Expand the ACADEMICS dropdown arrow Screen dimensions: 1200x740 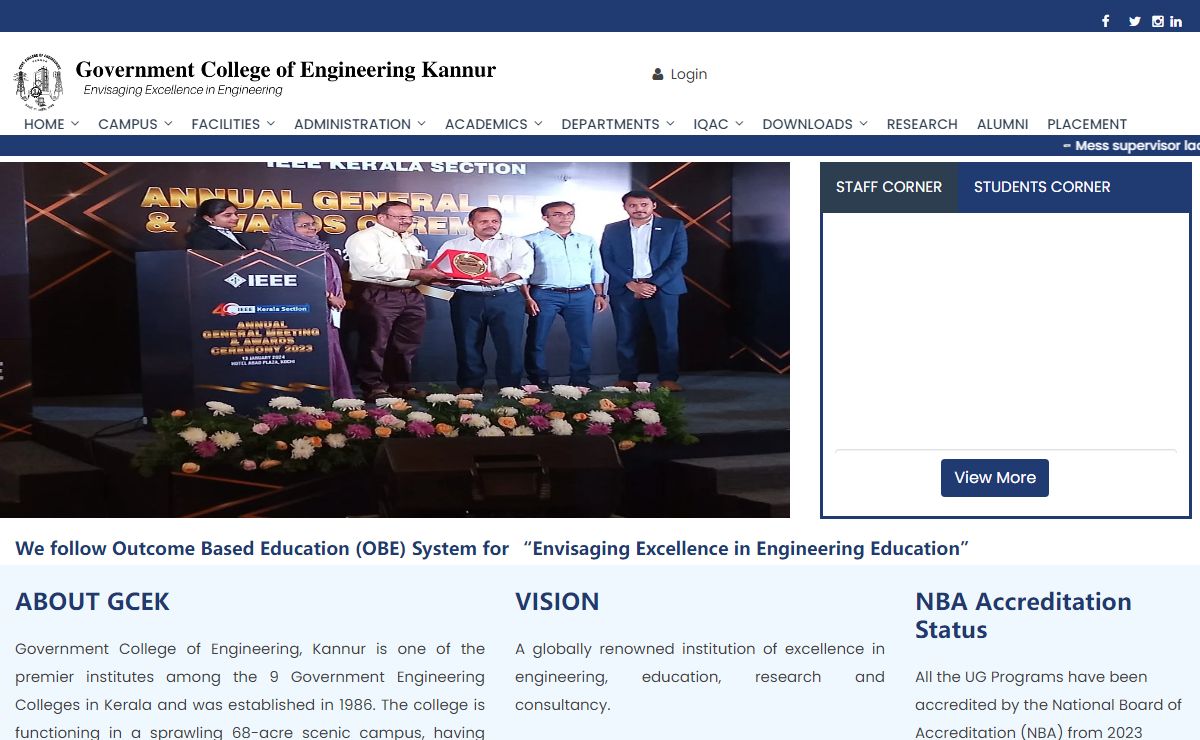(x=538, y=124)
